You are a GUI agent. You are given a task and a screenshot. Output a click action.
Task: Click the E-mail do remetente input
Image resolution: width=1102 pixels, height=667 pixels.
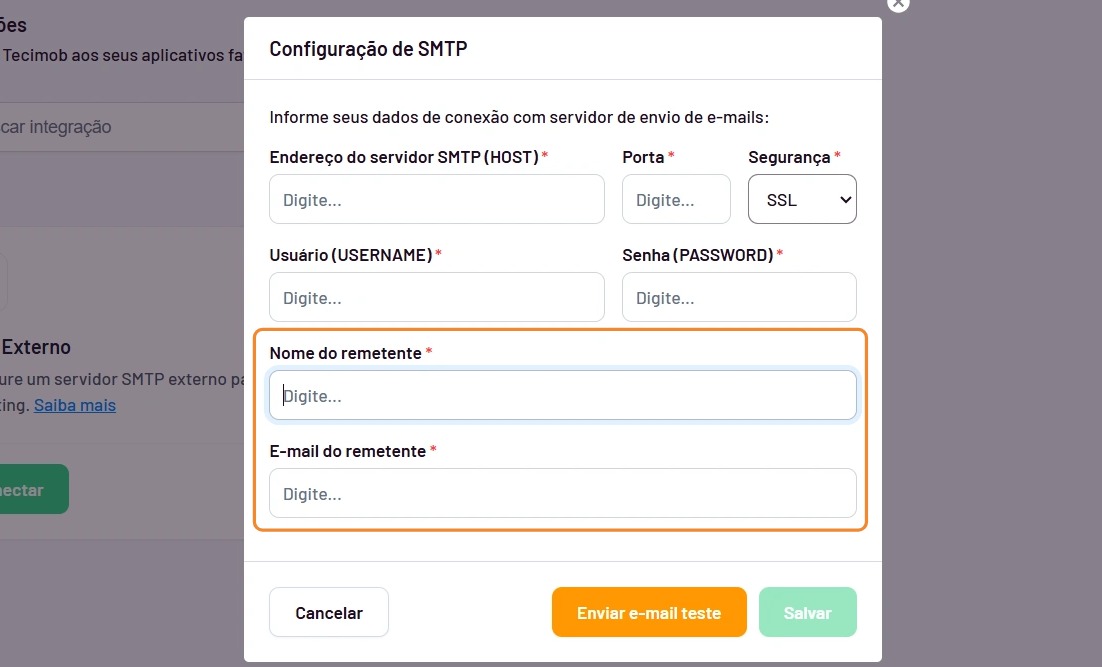coord(563,493)
